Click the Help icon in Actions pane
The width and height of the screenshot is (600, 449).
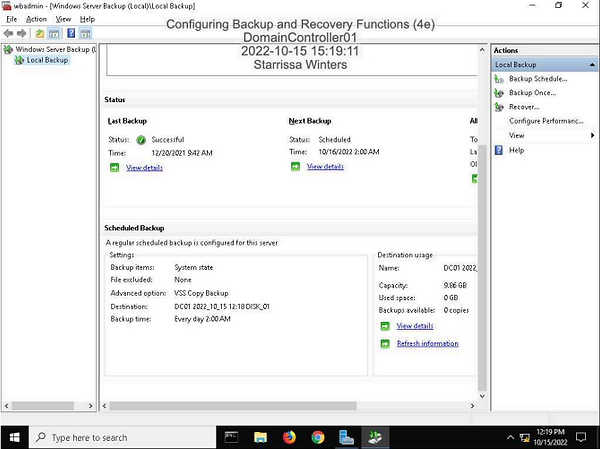point(499,150)
